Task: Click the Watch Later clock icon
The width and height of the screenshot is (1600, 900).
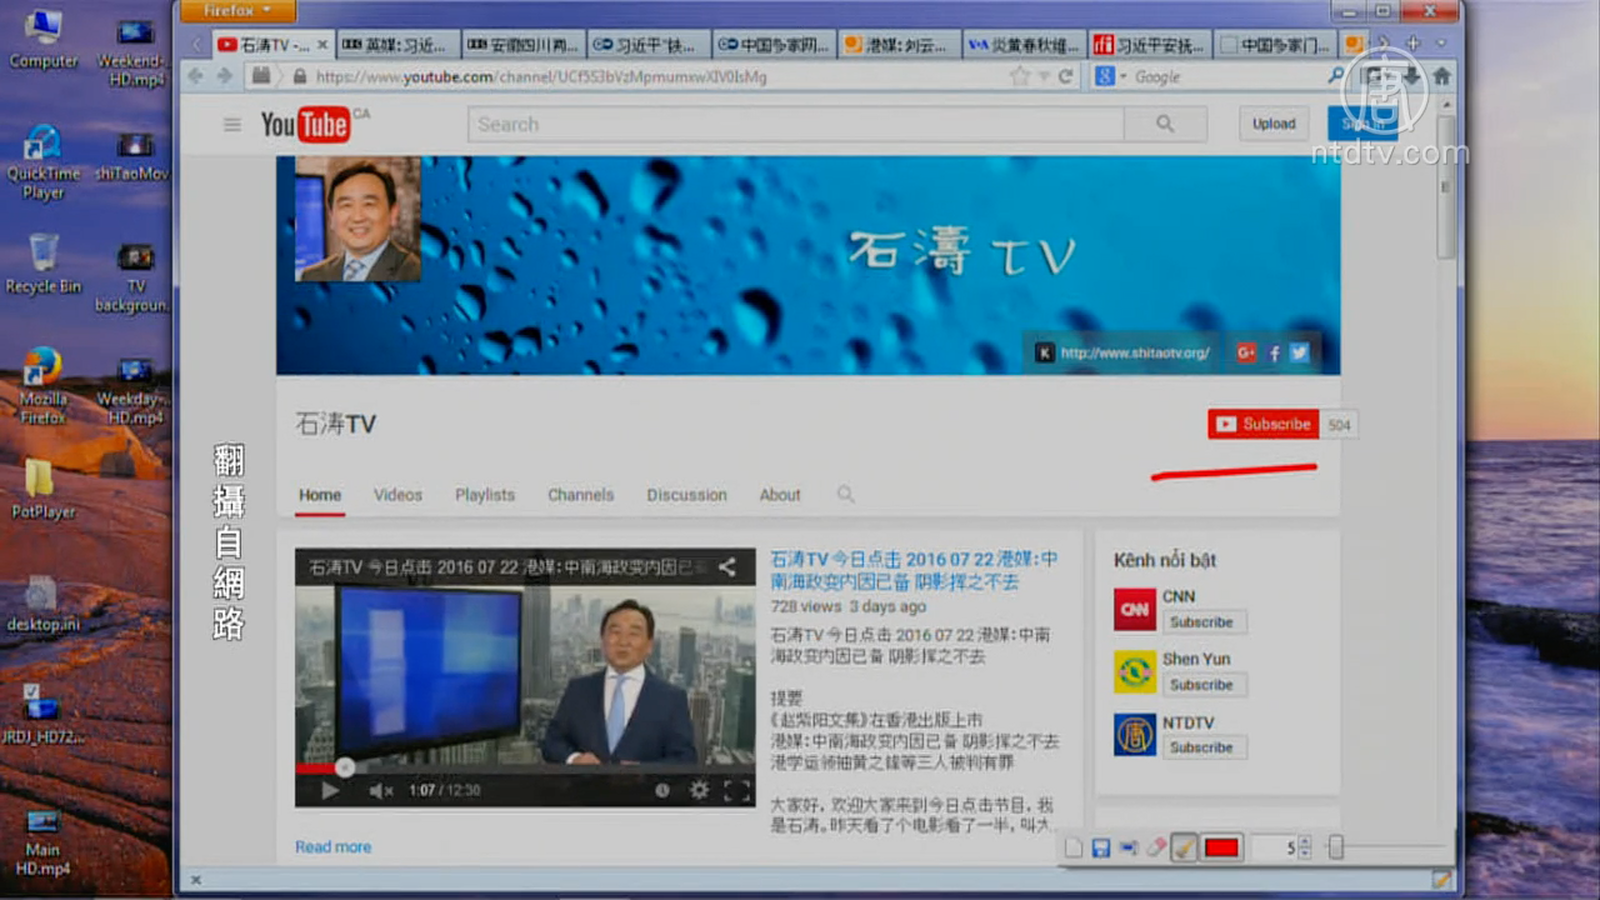Action: point(662,790)
